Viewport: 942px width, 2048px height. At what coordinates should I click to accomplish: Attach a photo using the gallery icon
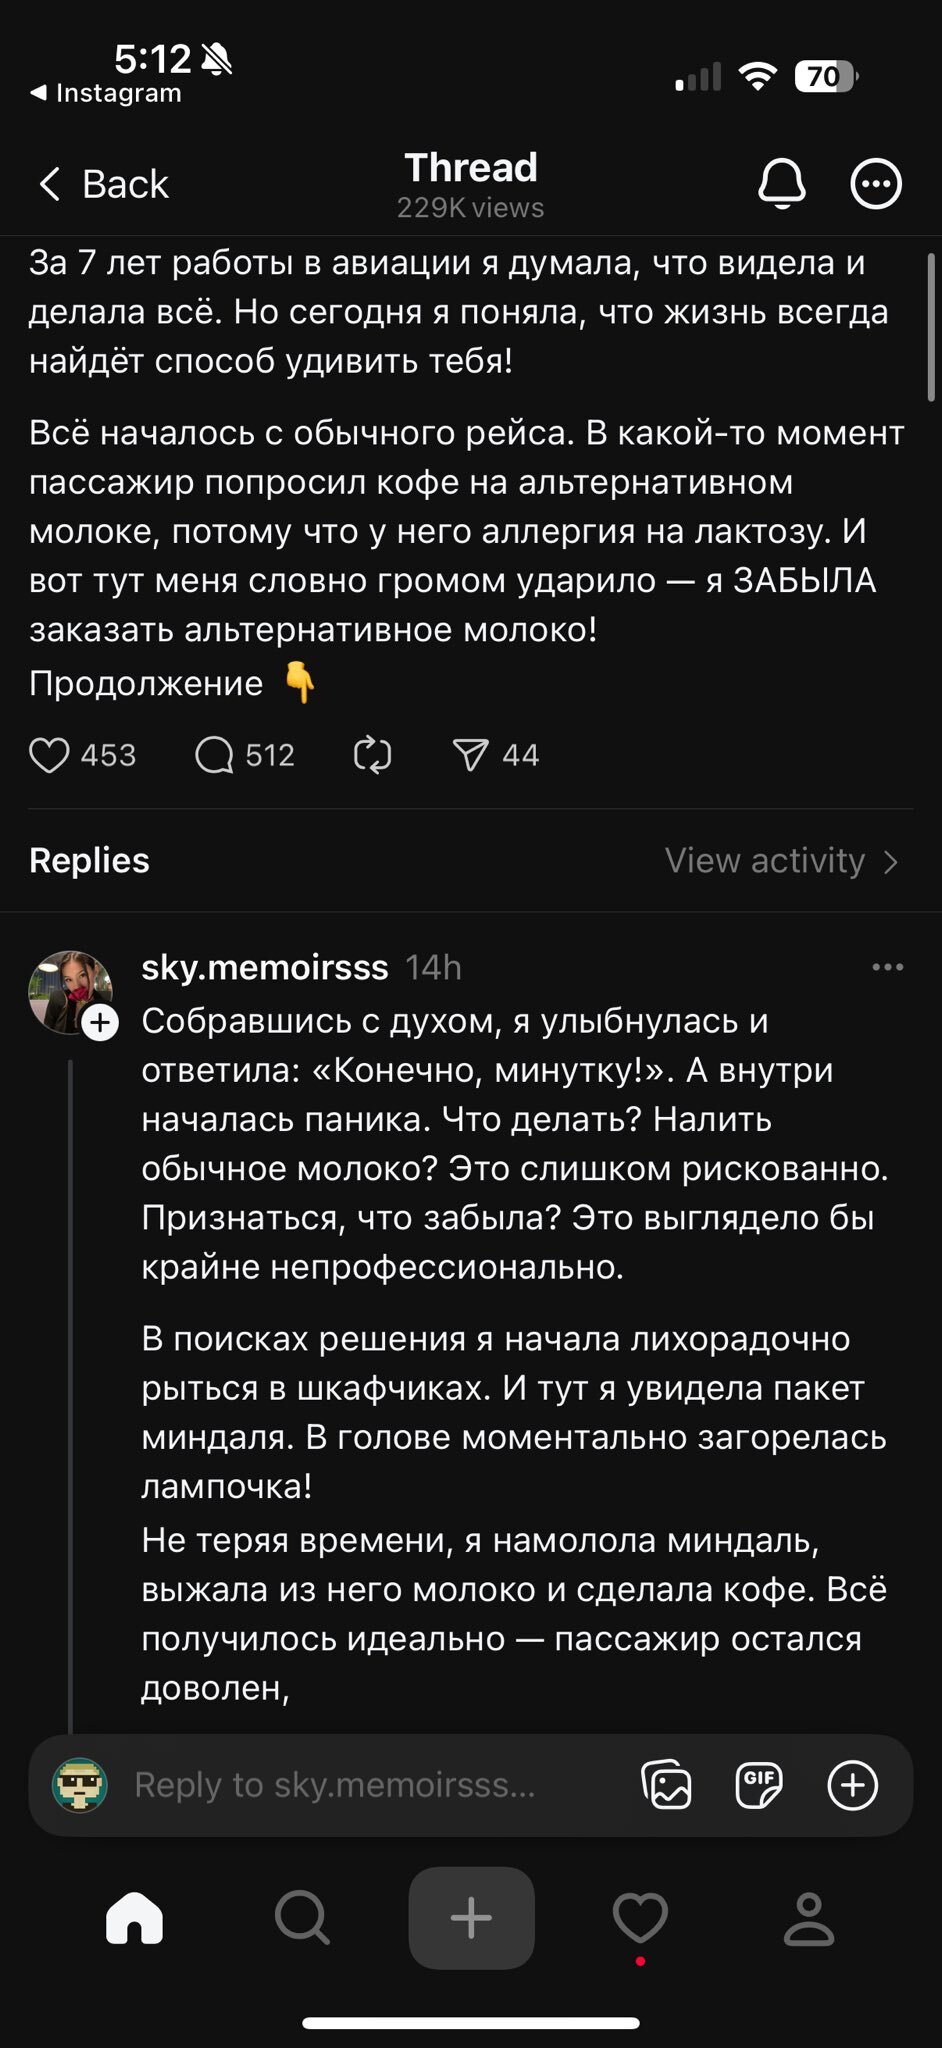pos(666,1785)
